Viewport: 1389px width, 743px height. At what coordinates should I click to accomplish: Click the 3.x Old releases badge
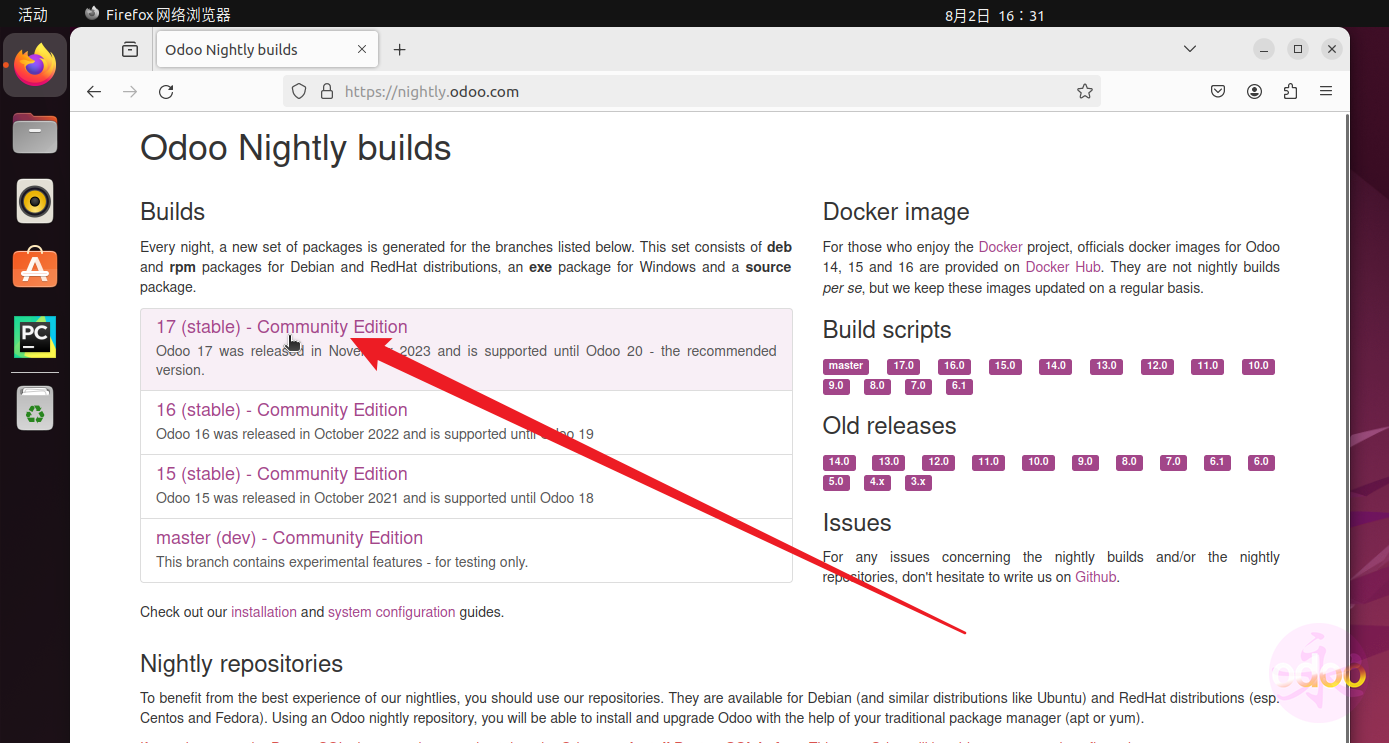pyautogui.click(x=918, y=482)
